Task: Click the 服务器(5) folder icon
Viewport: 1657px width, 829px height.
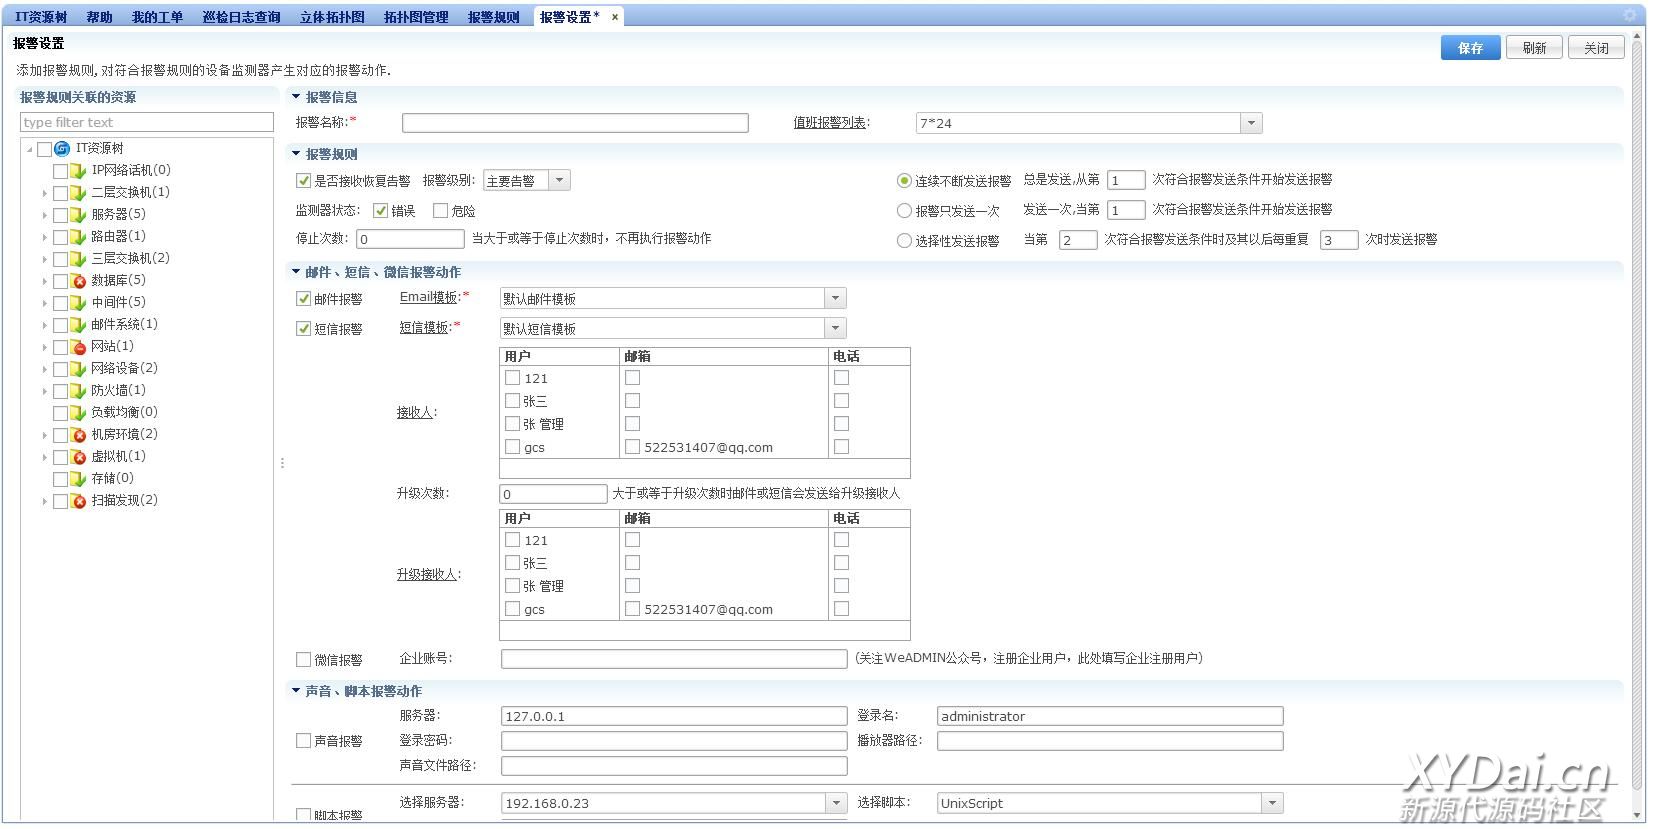Action: (78, 214)
